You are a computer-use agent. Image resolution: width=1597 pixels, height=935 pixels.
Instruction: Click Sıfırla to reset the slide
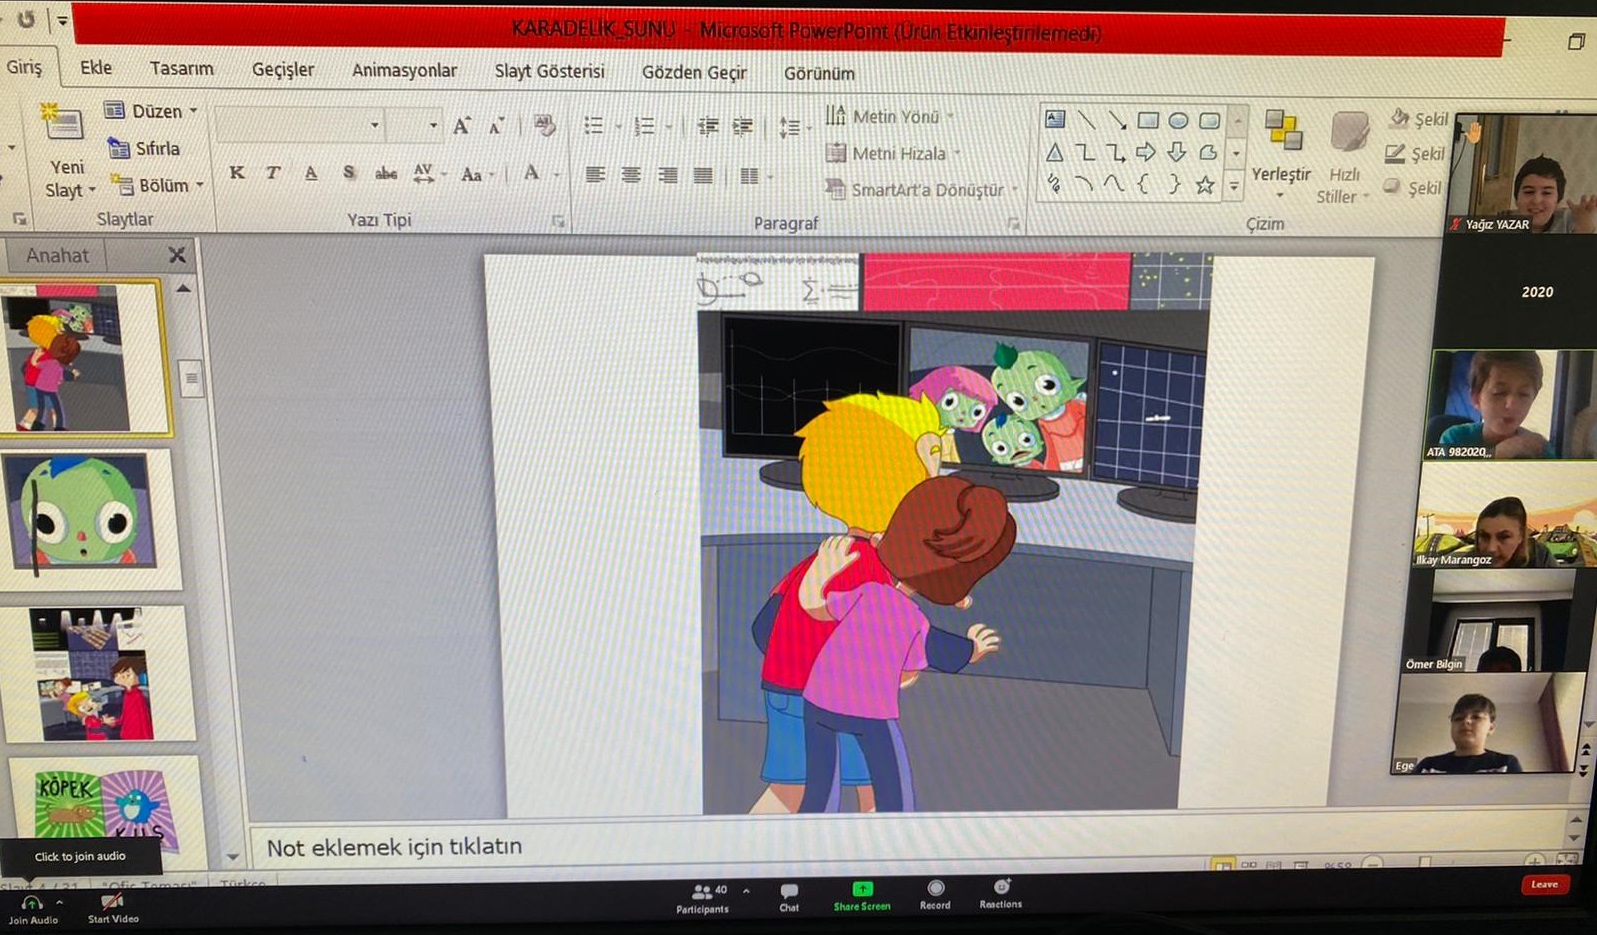point(146,149)
